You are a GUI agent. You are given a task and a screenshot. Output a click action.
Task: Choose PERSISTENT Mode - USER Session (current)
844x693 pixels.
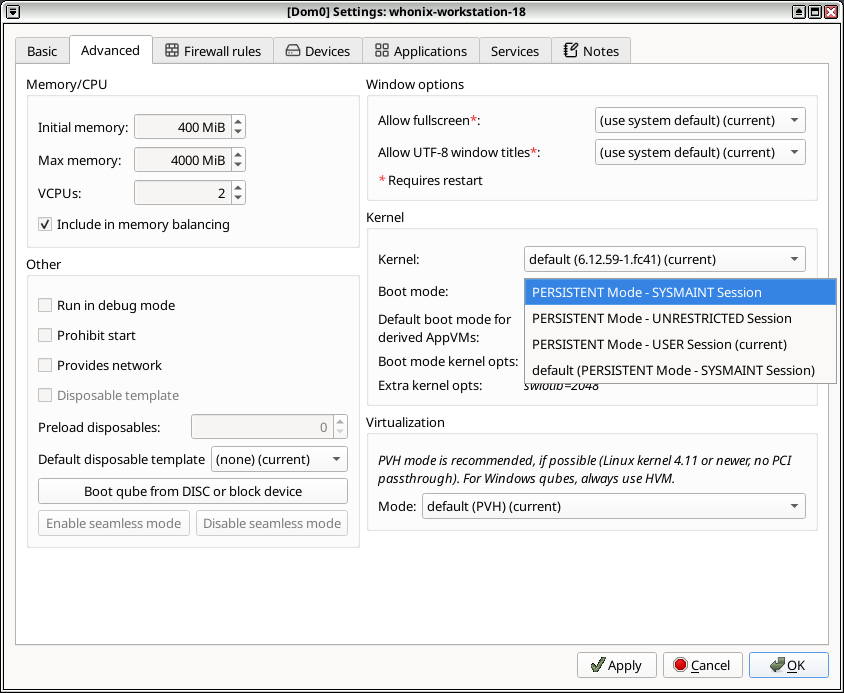[660, 344]
